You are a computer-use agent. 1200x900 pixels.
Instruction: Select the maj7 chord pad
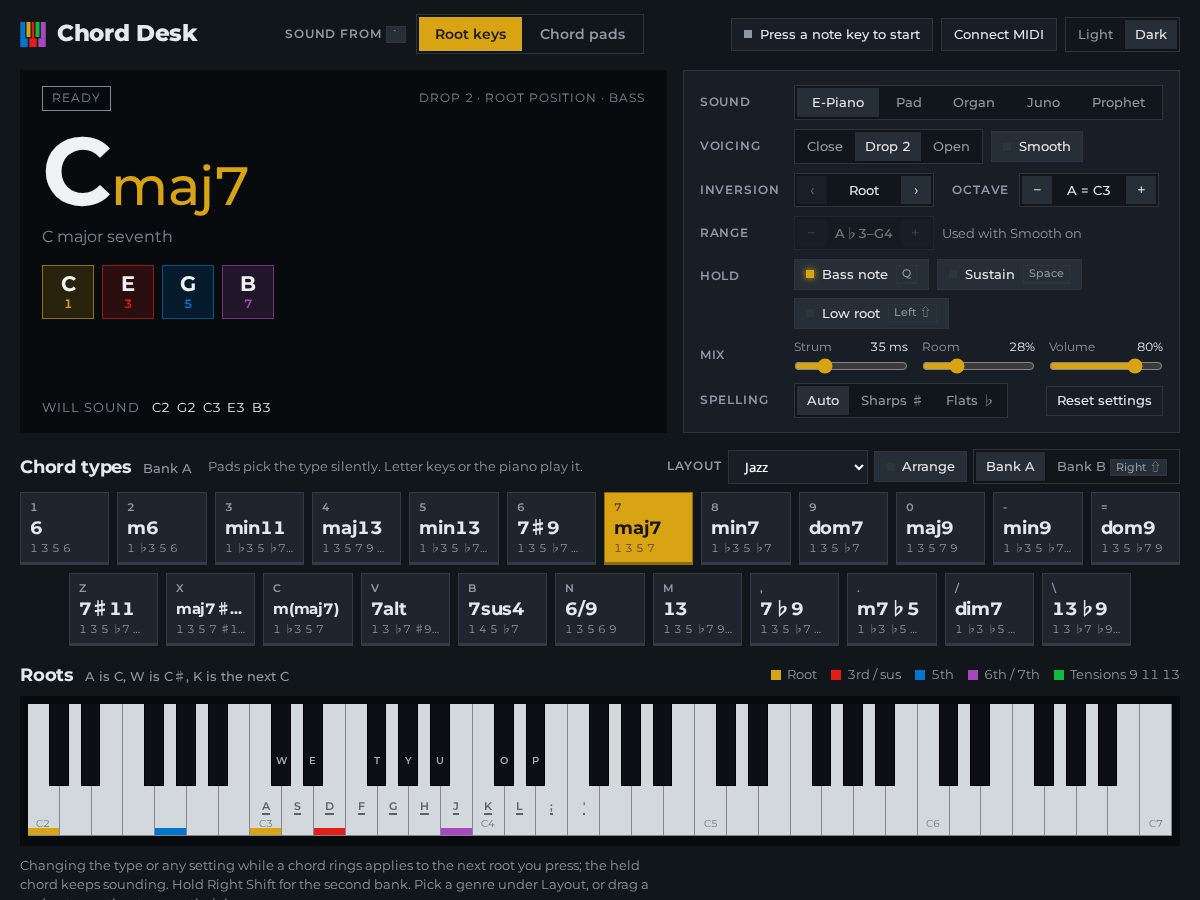tap(648, 528)
